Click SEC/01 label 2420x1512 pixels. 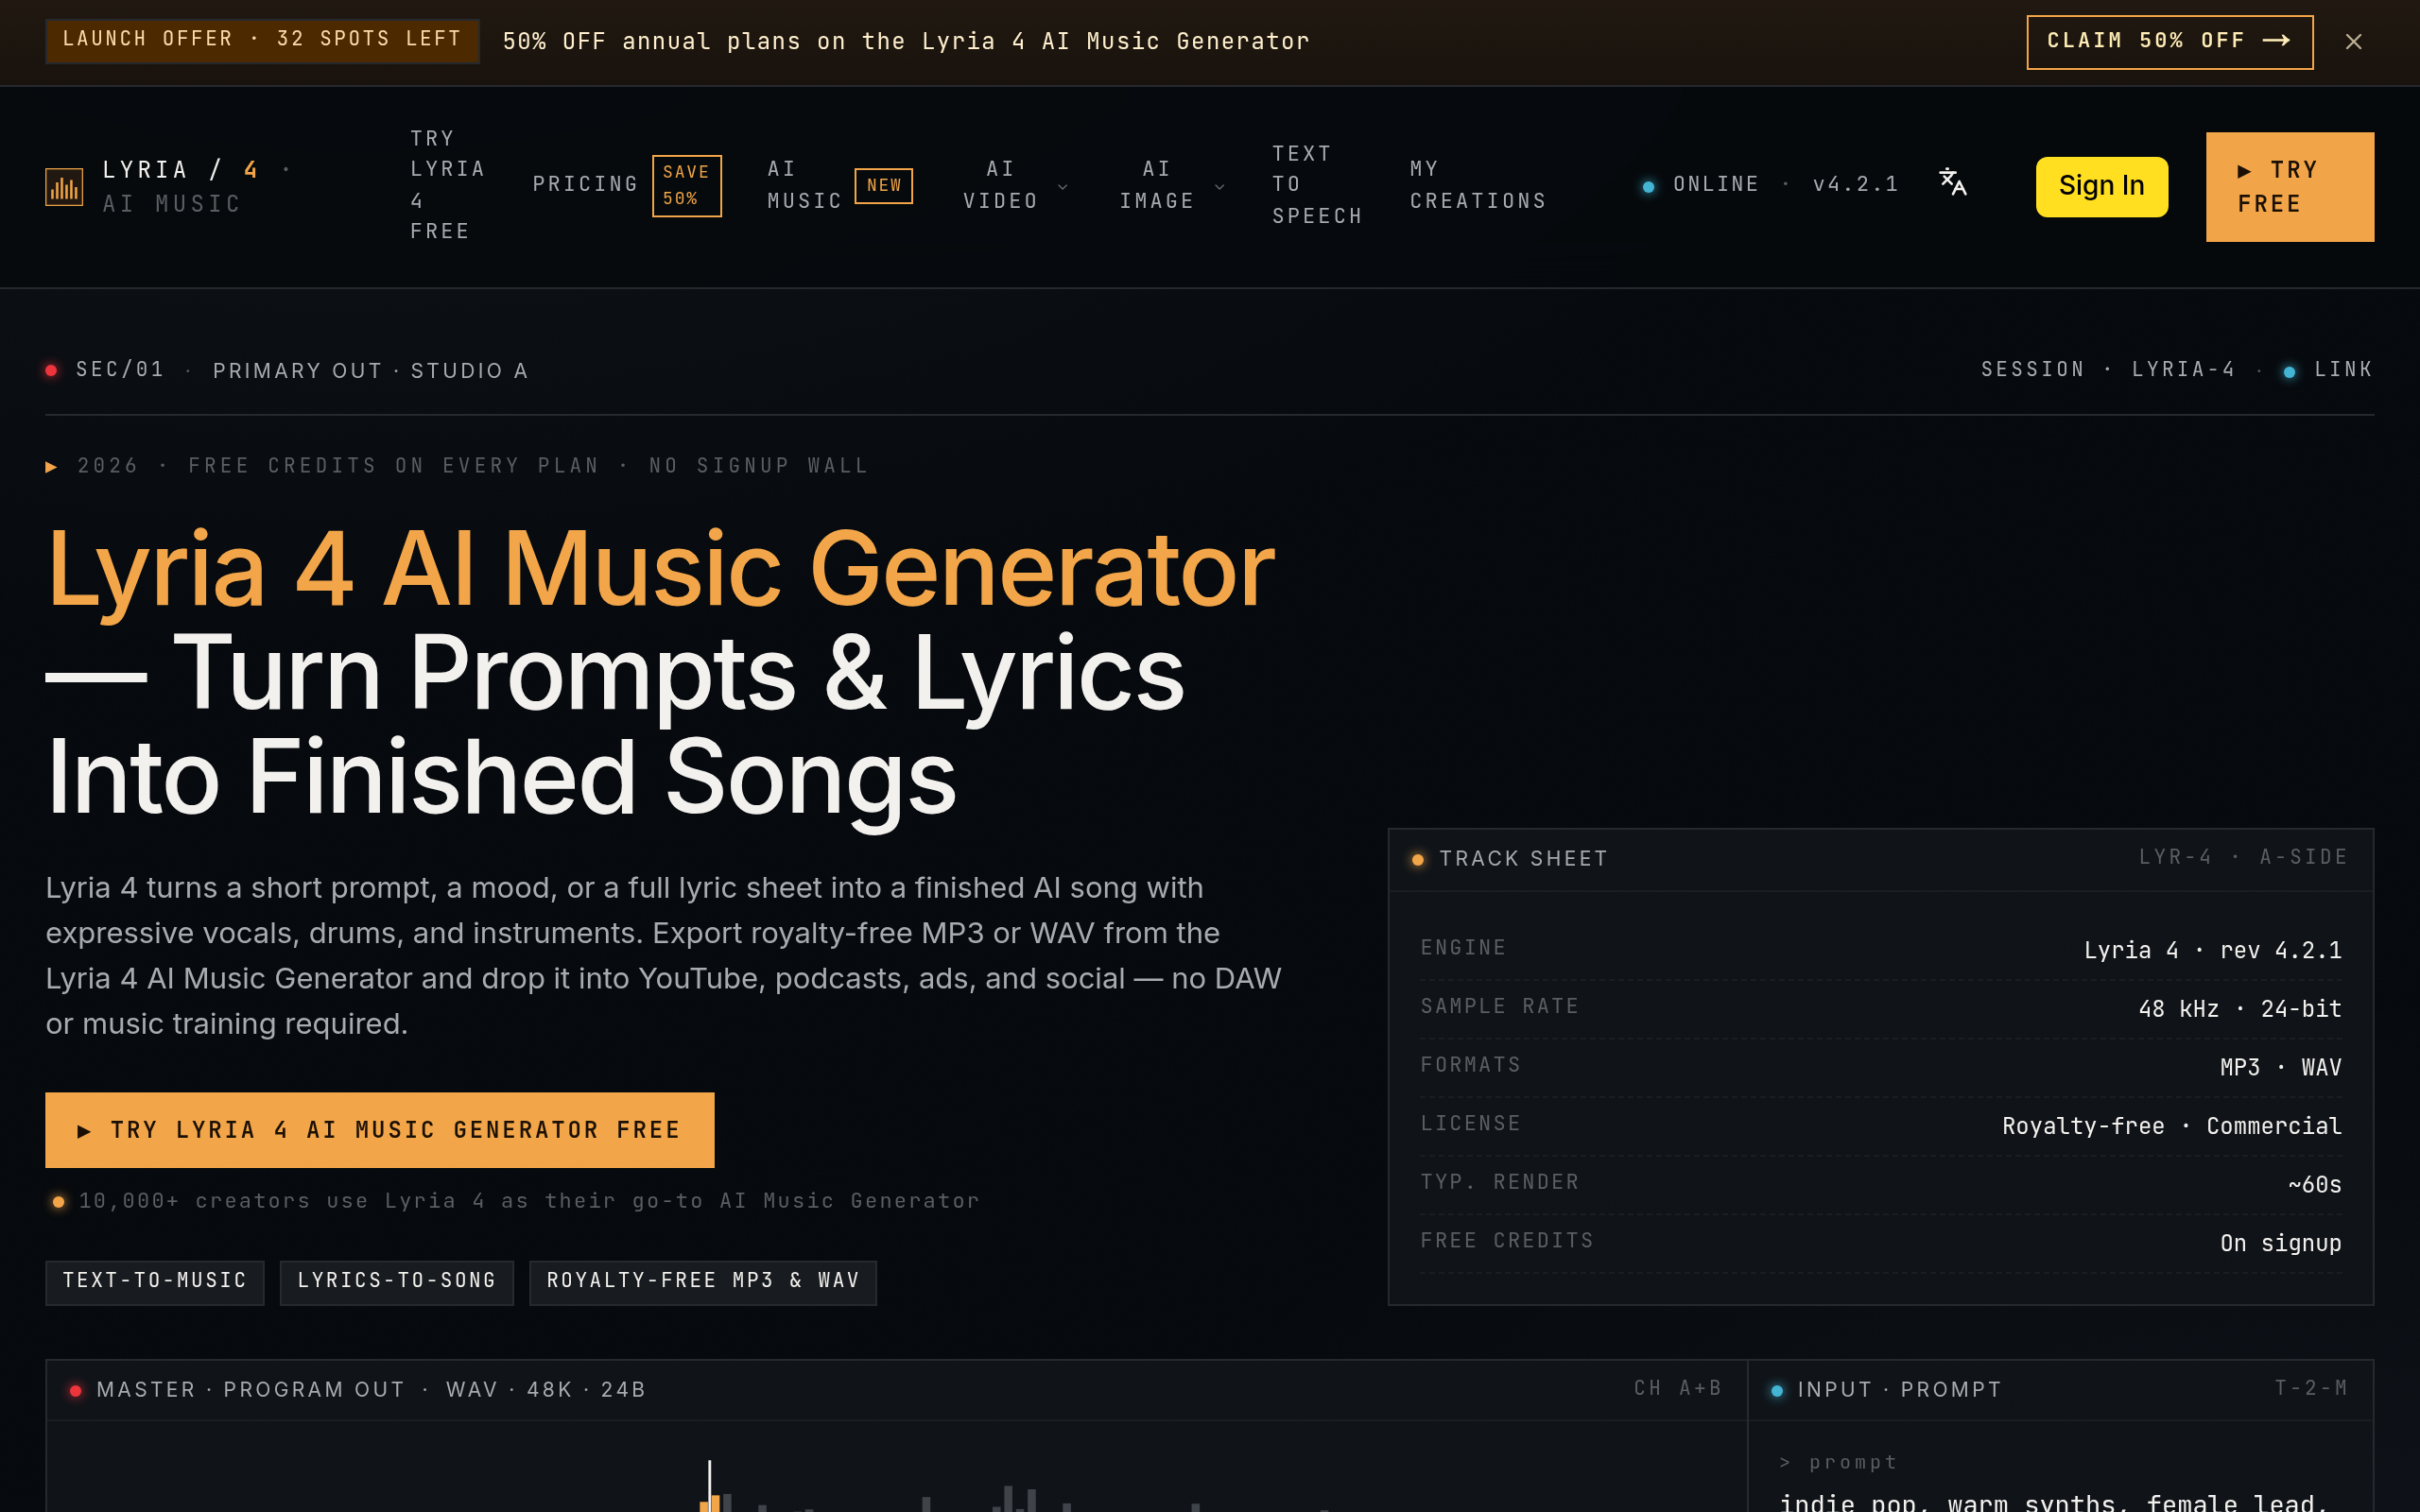coord(120,370)
